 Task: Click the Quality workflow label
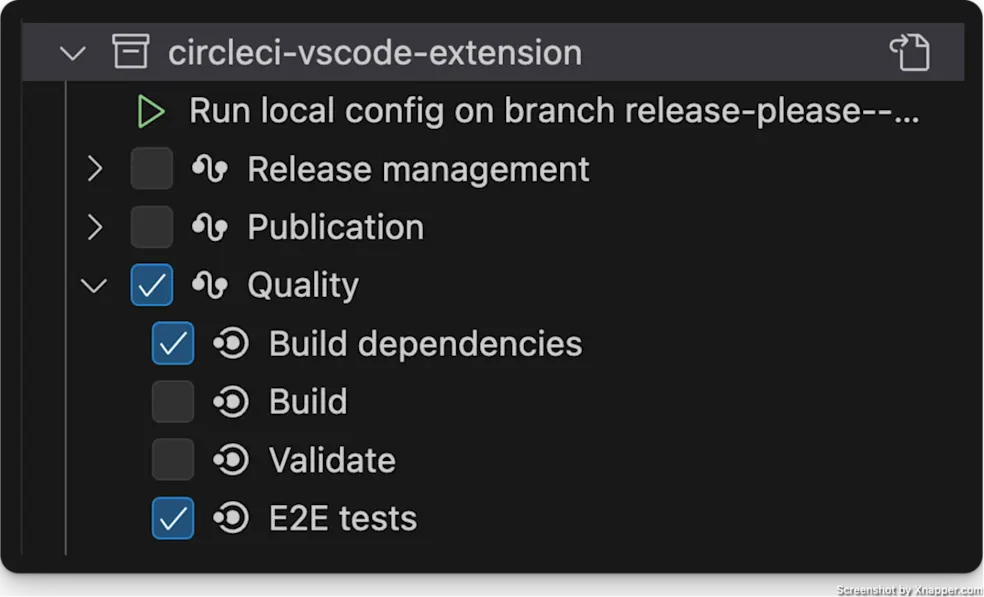(303, 285)
